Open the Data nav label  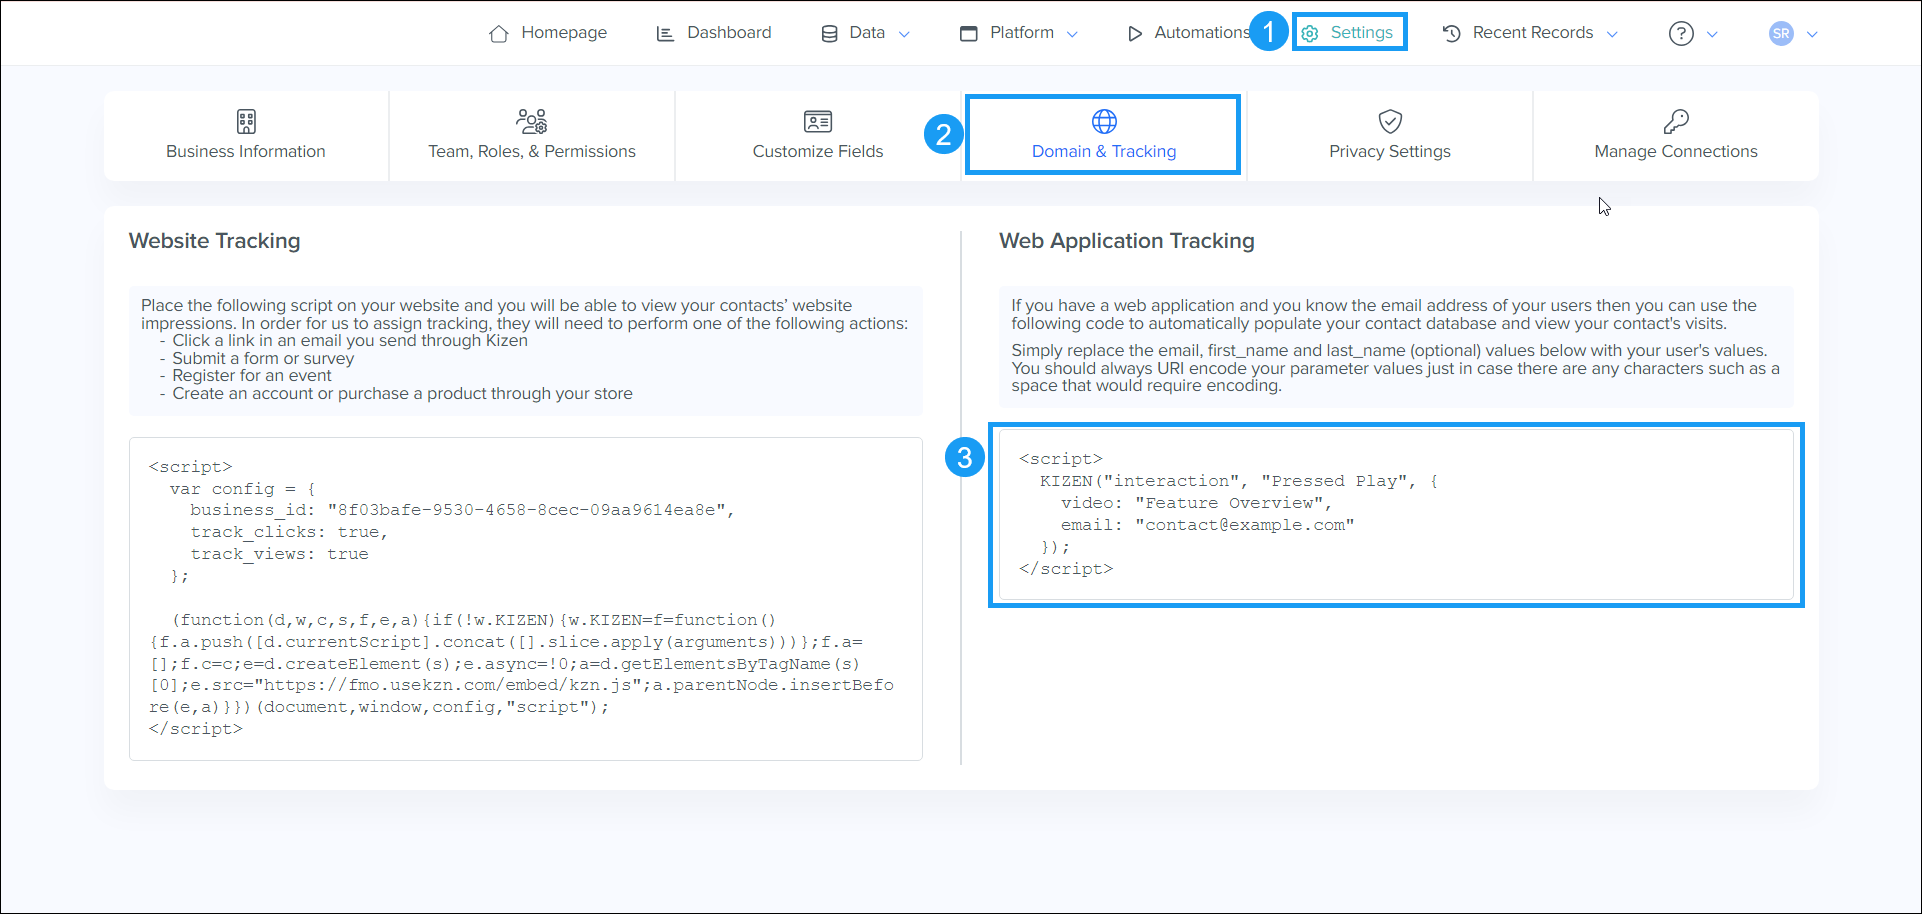tap(867, 33)
